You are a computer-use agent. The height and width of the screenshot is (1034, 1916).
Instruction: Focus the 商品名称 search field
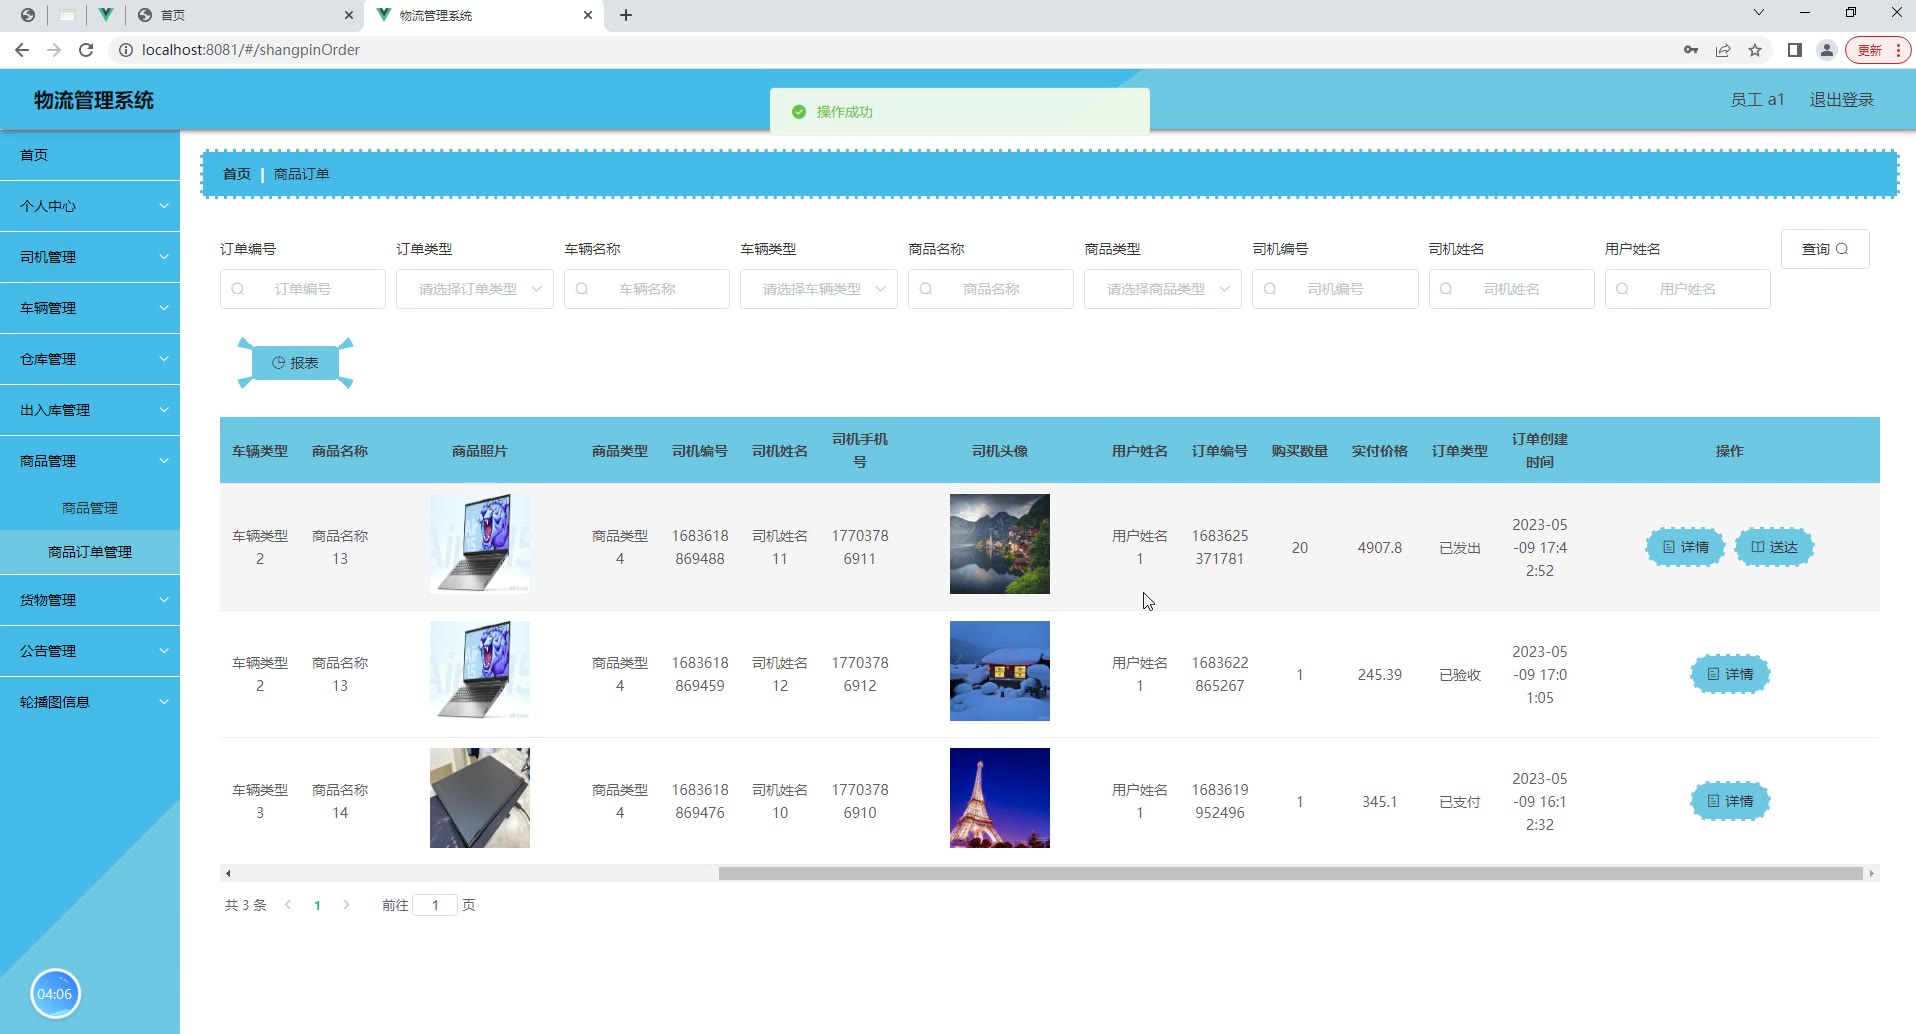[x=991, y=289]
